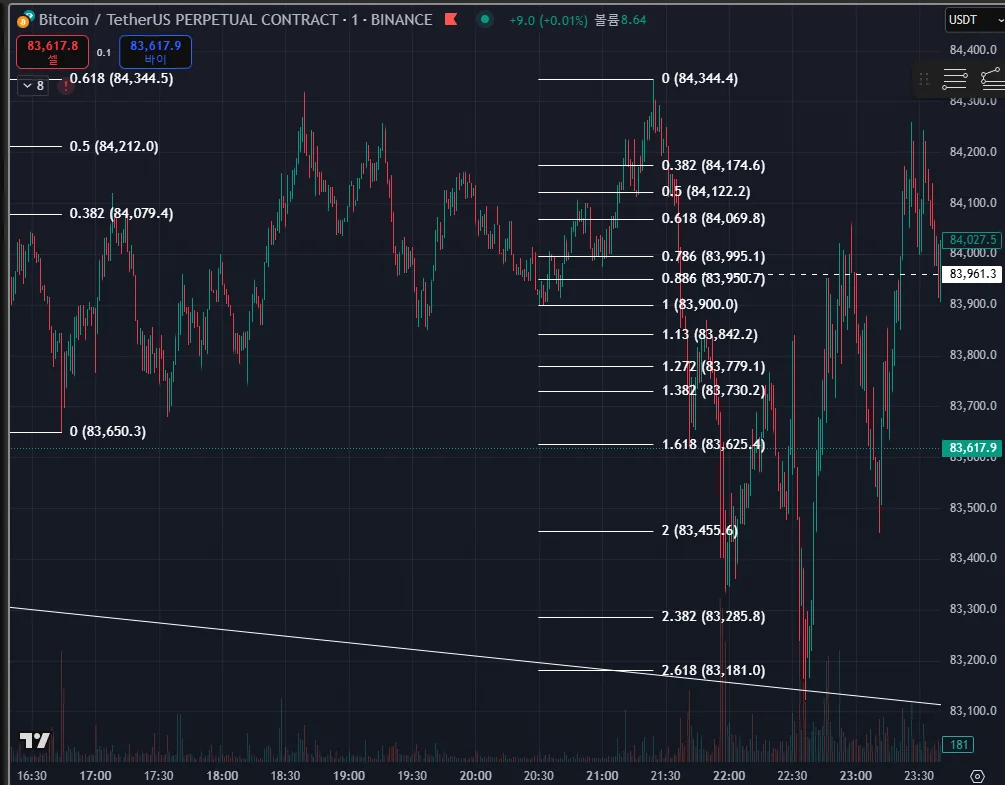Click the 83,961.3 crosshair price label

coord(972,274)
